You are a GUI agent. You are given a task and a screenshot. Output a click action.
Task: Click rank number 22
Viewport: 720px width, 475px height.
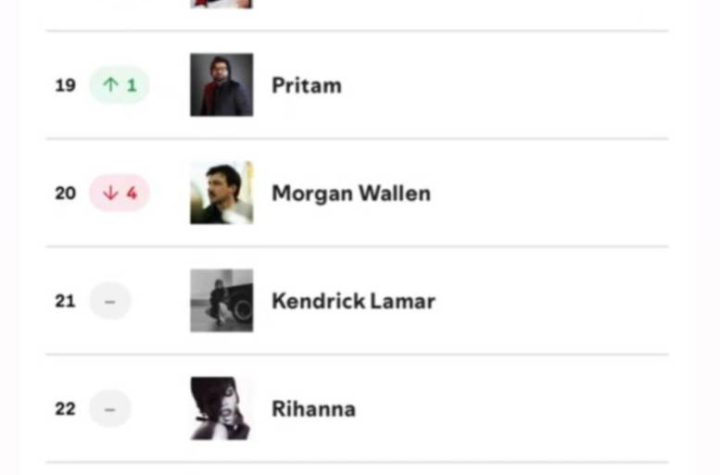65,409
